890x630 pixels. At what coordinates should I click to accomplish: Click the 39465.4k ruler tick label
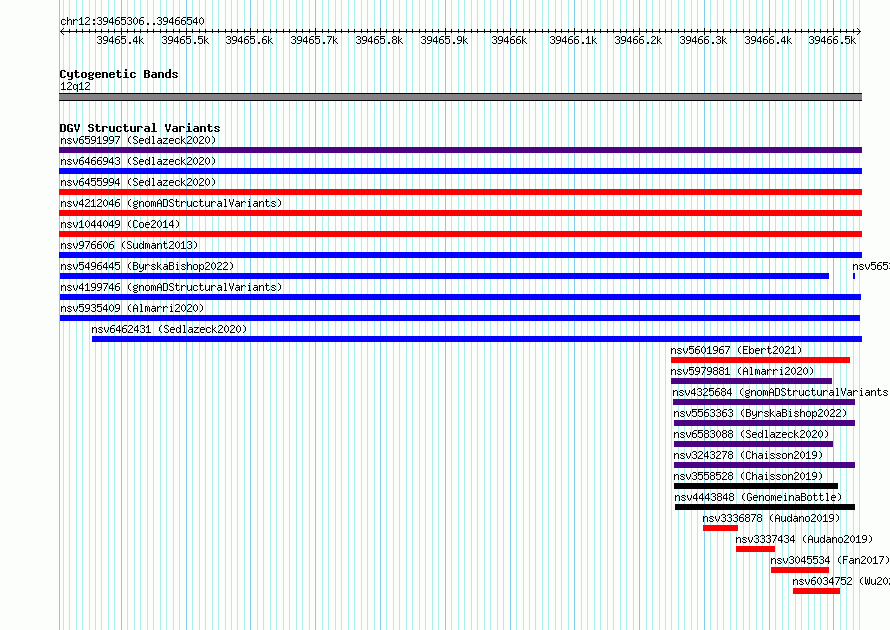pos(120,40)
